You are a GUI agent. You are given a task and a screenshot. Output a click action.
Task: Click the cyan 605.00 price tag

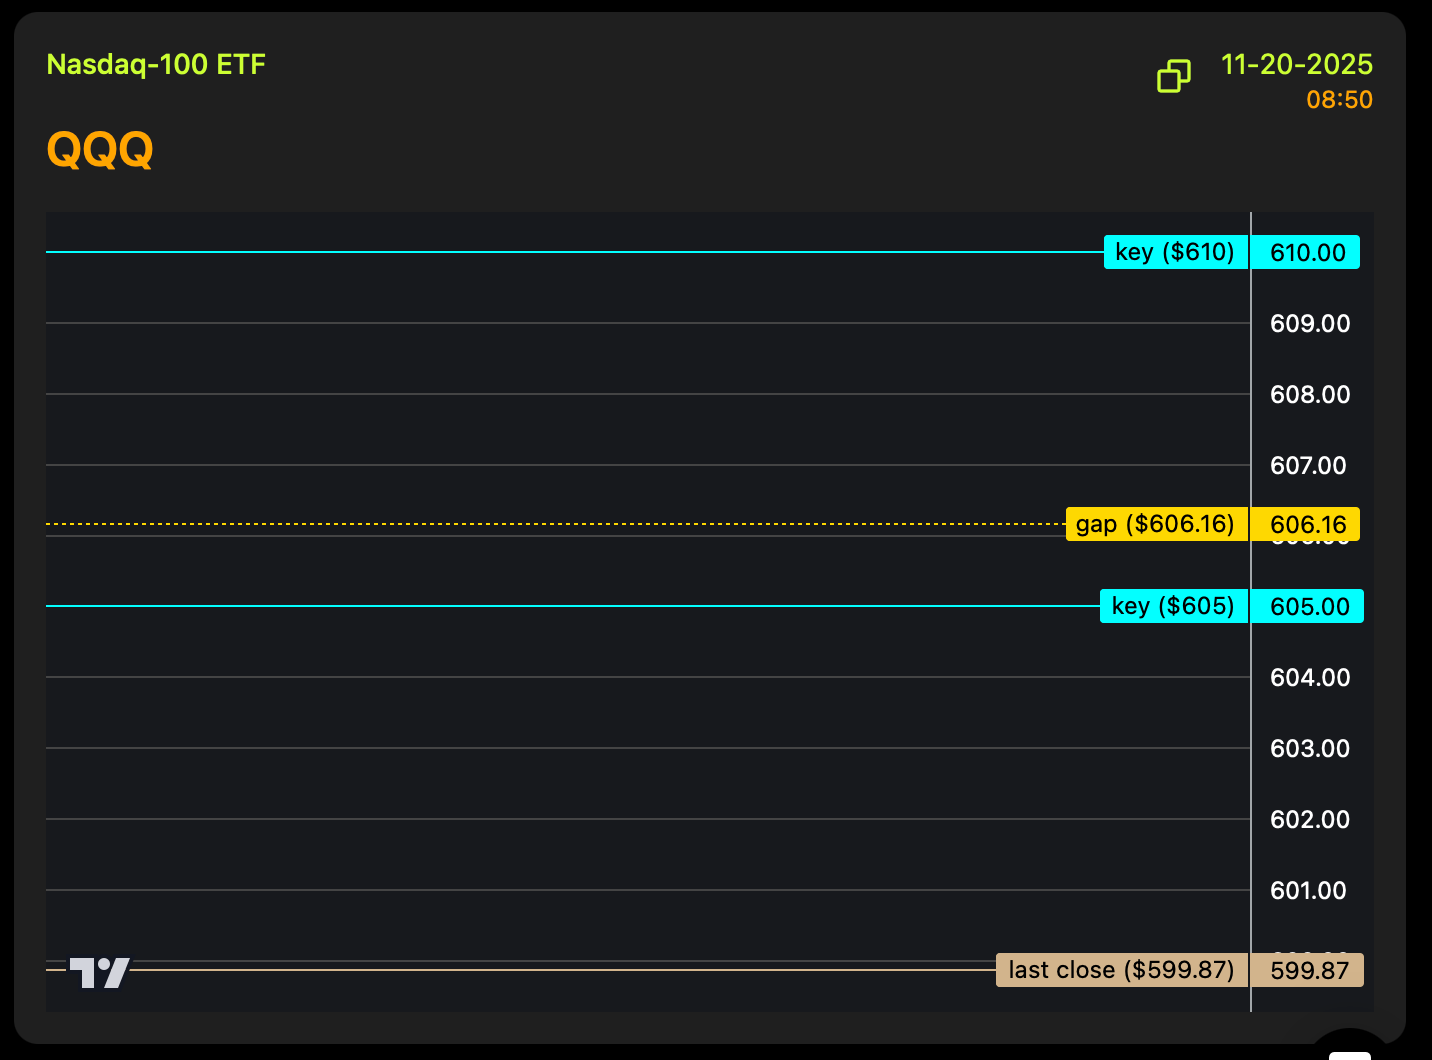(1308, 607)
